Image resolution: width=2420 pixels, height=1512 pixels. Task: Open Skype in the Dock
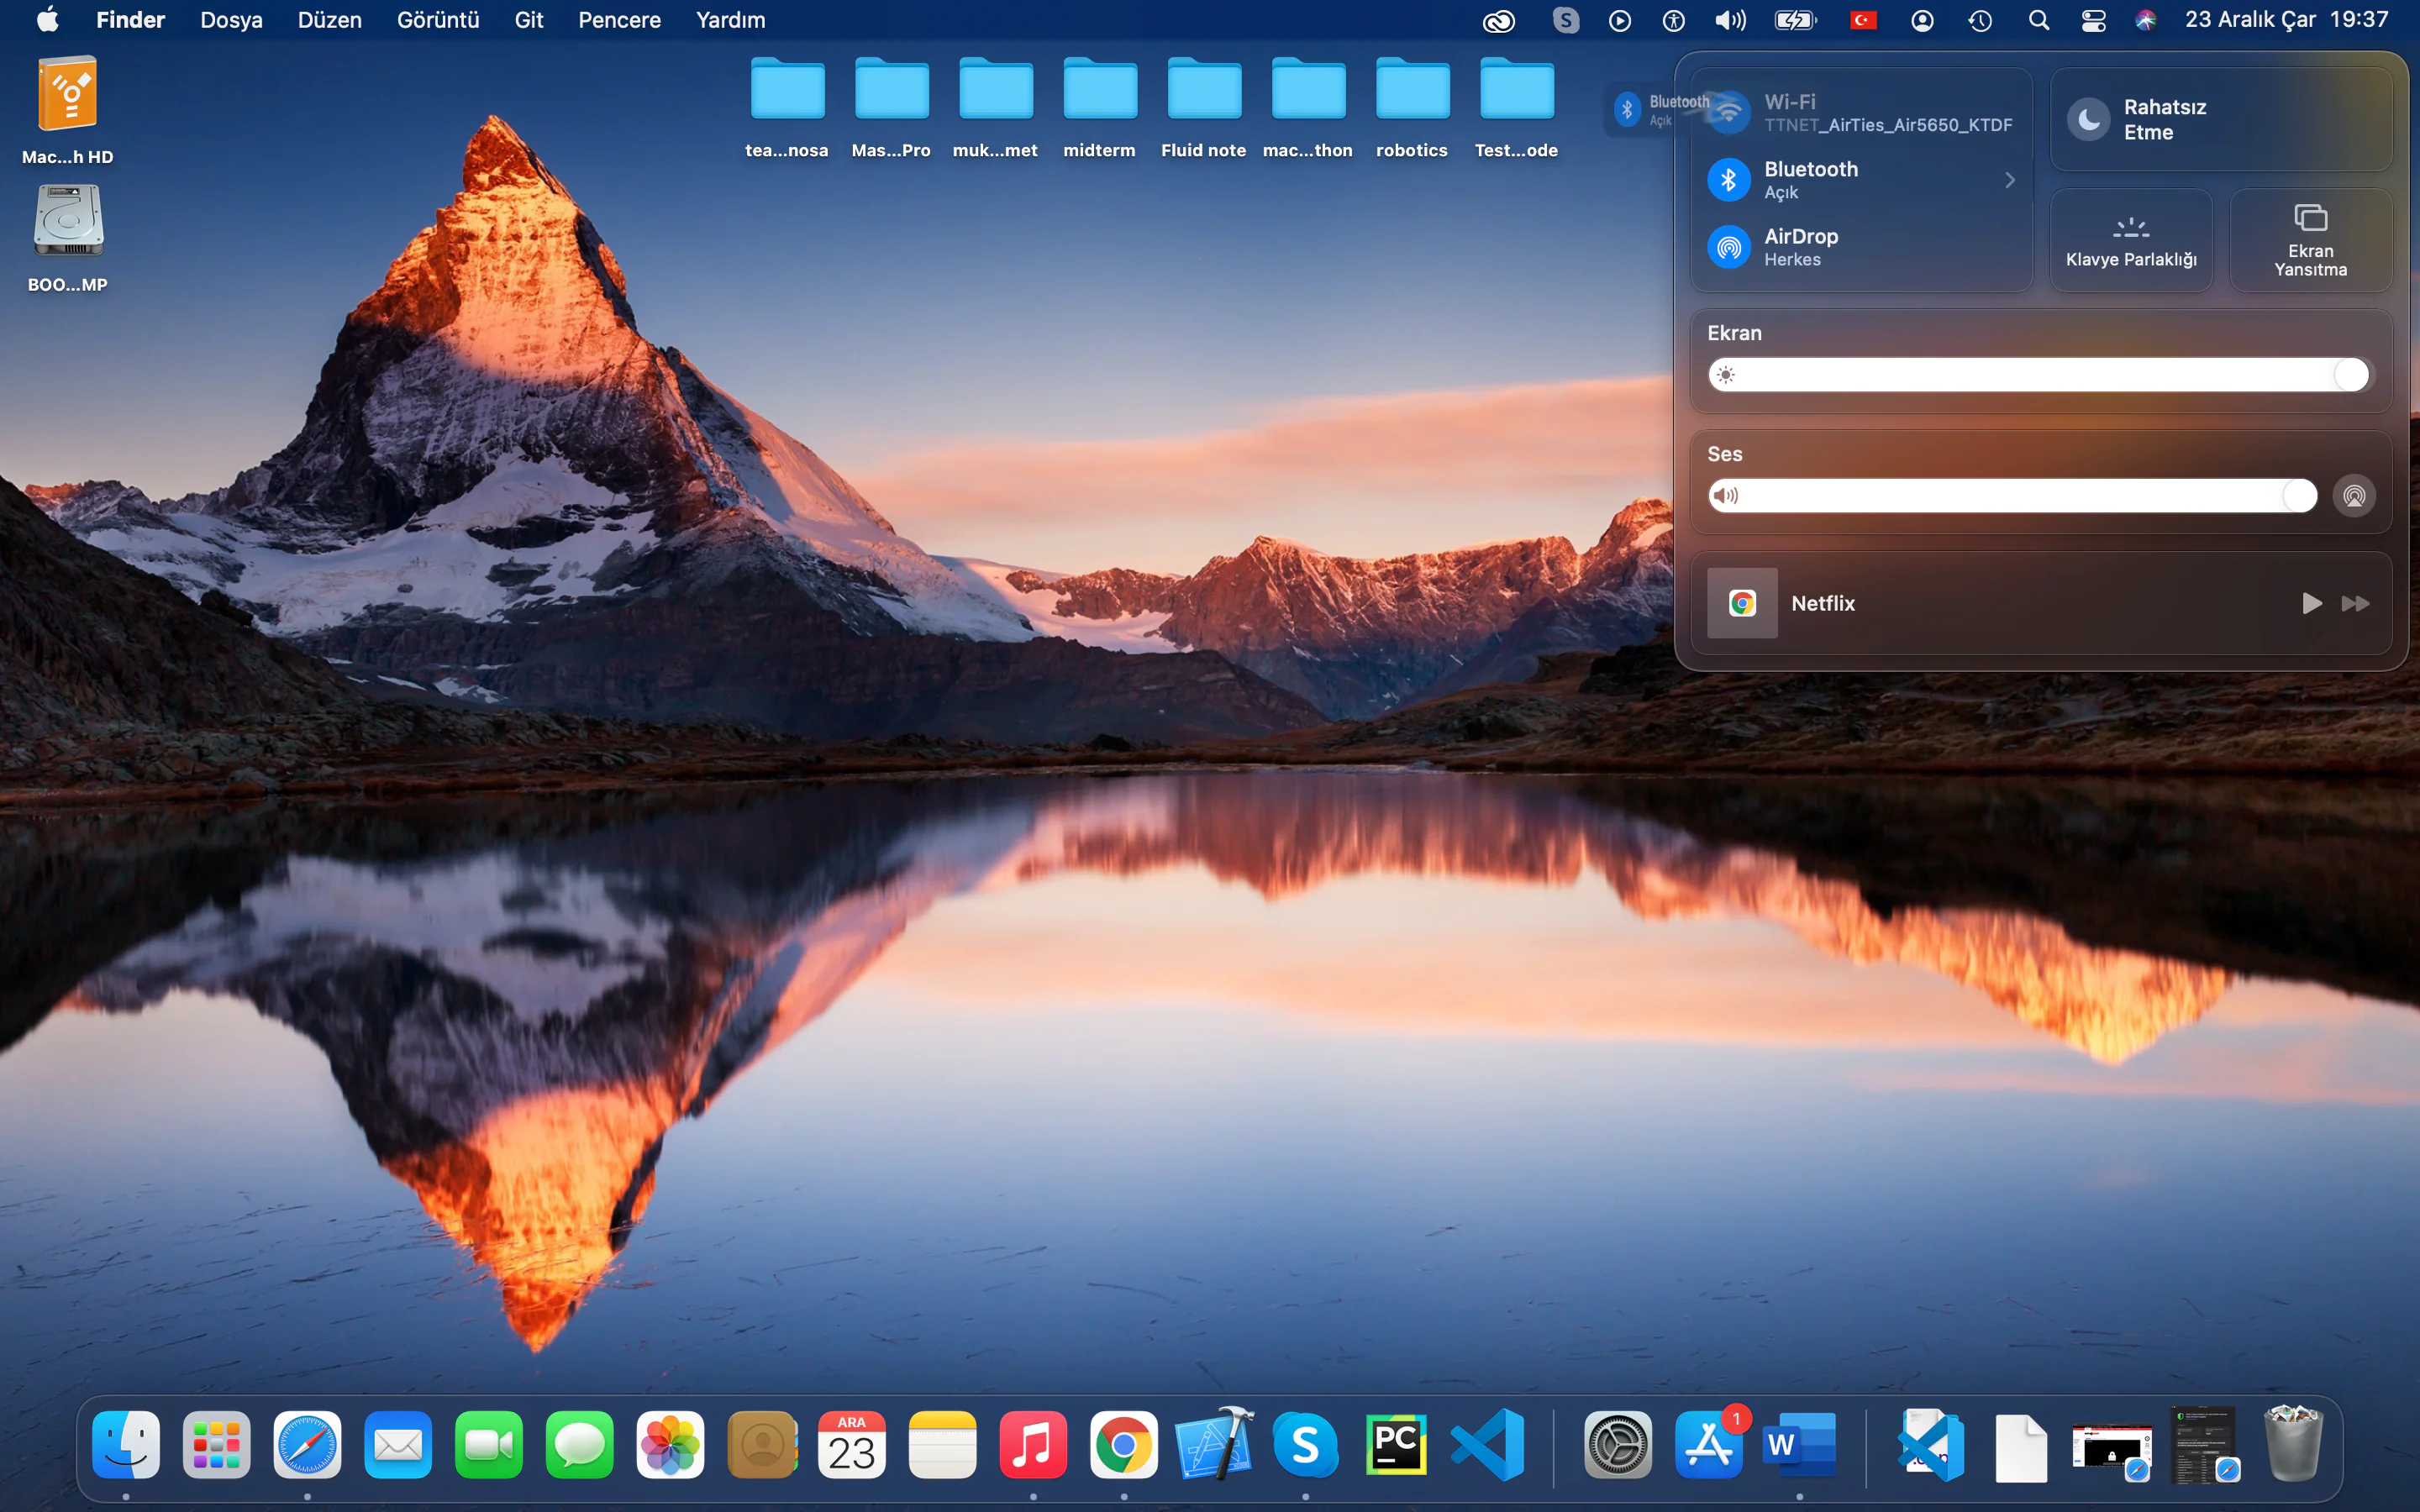(1305, 1444)
